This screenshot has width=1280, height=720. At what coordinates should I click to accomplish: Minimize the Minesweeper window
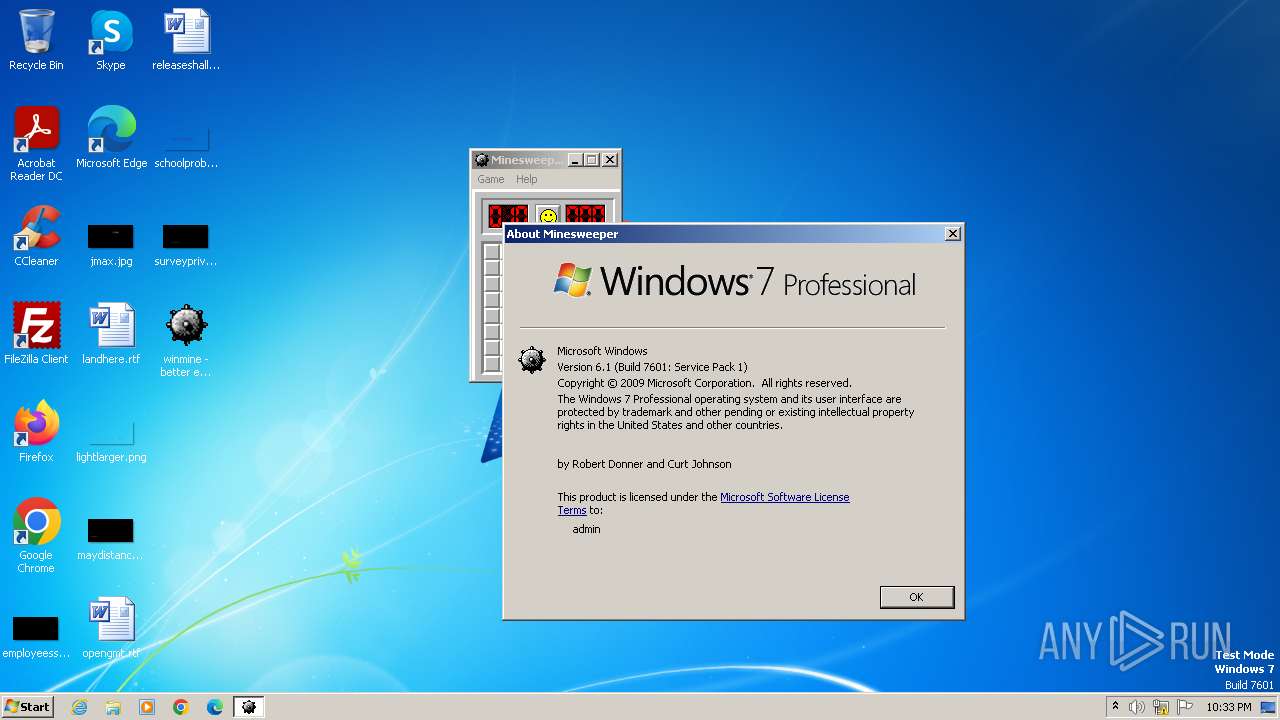575,160
